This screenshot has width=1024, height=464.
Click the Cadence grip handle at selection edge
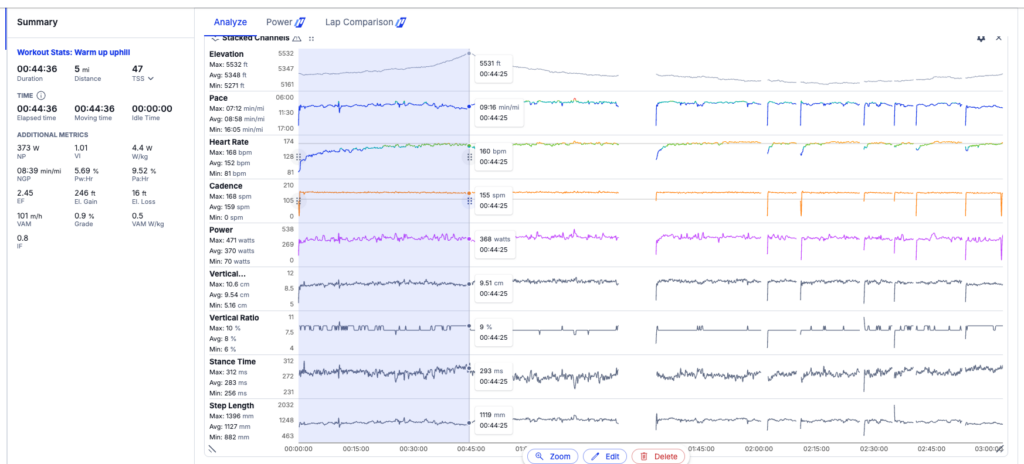tap(470, 201)
